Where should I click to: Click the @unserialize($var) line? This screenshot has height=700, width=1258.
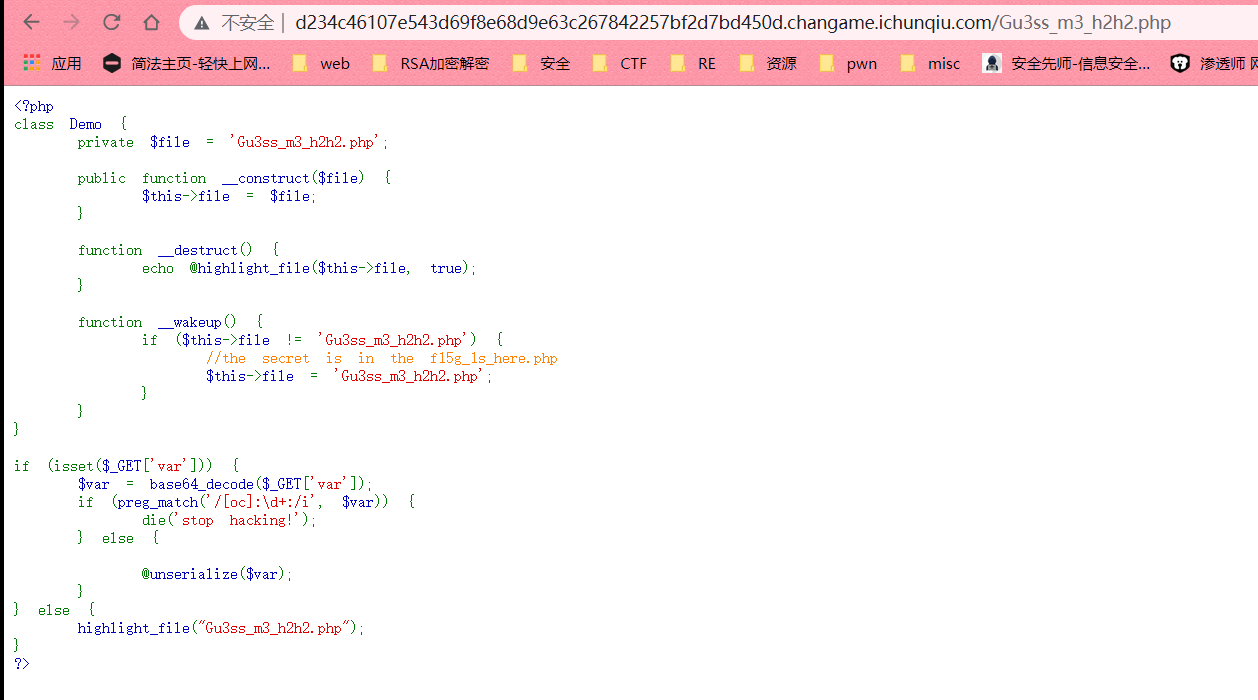coord(217,574)
